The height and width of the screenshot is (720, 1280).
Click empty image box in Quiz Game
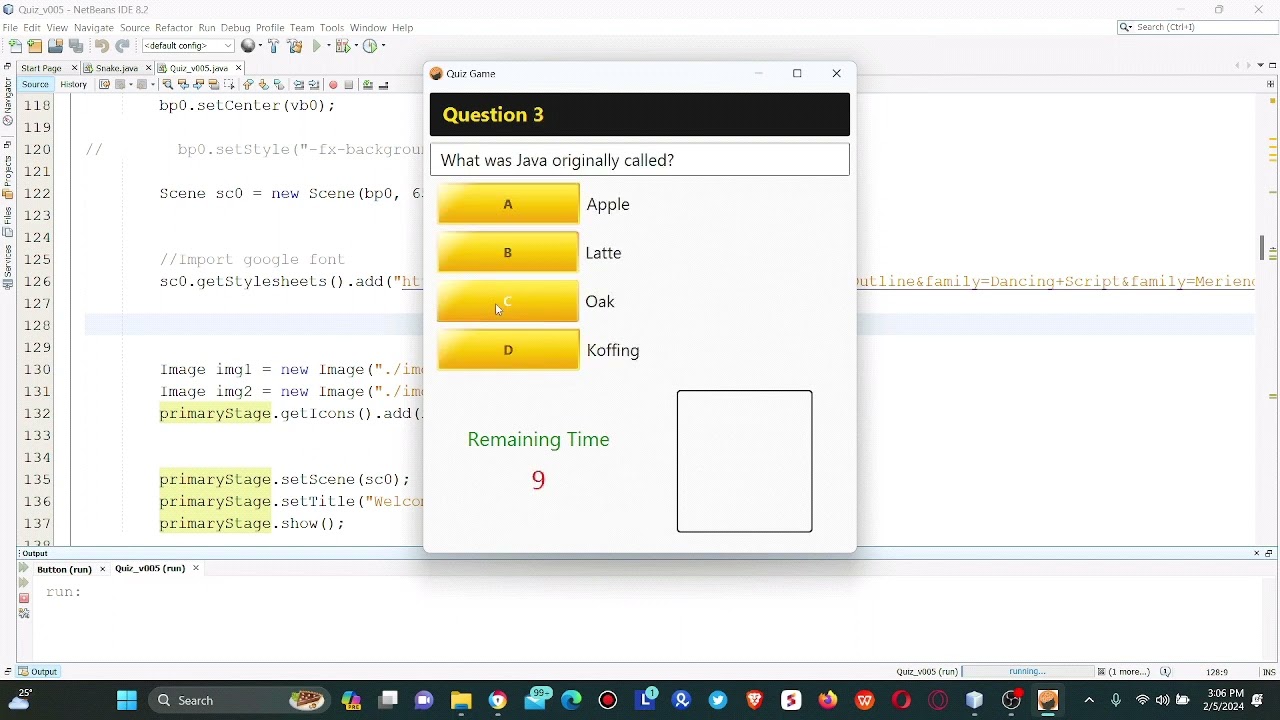point(745,461)
